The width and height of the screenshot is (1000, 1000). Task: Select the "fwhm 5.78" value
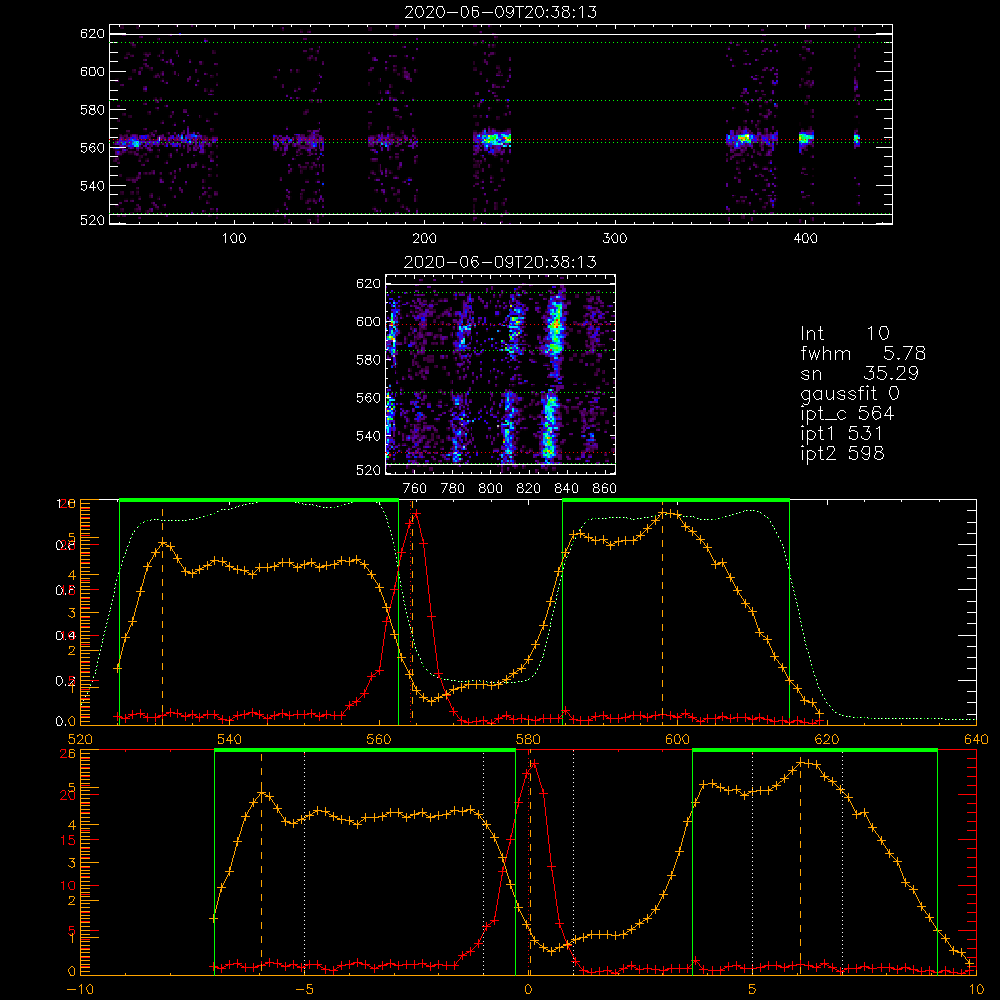863,353
